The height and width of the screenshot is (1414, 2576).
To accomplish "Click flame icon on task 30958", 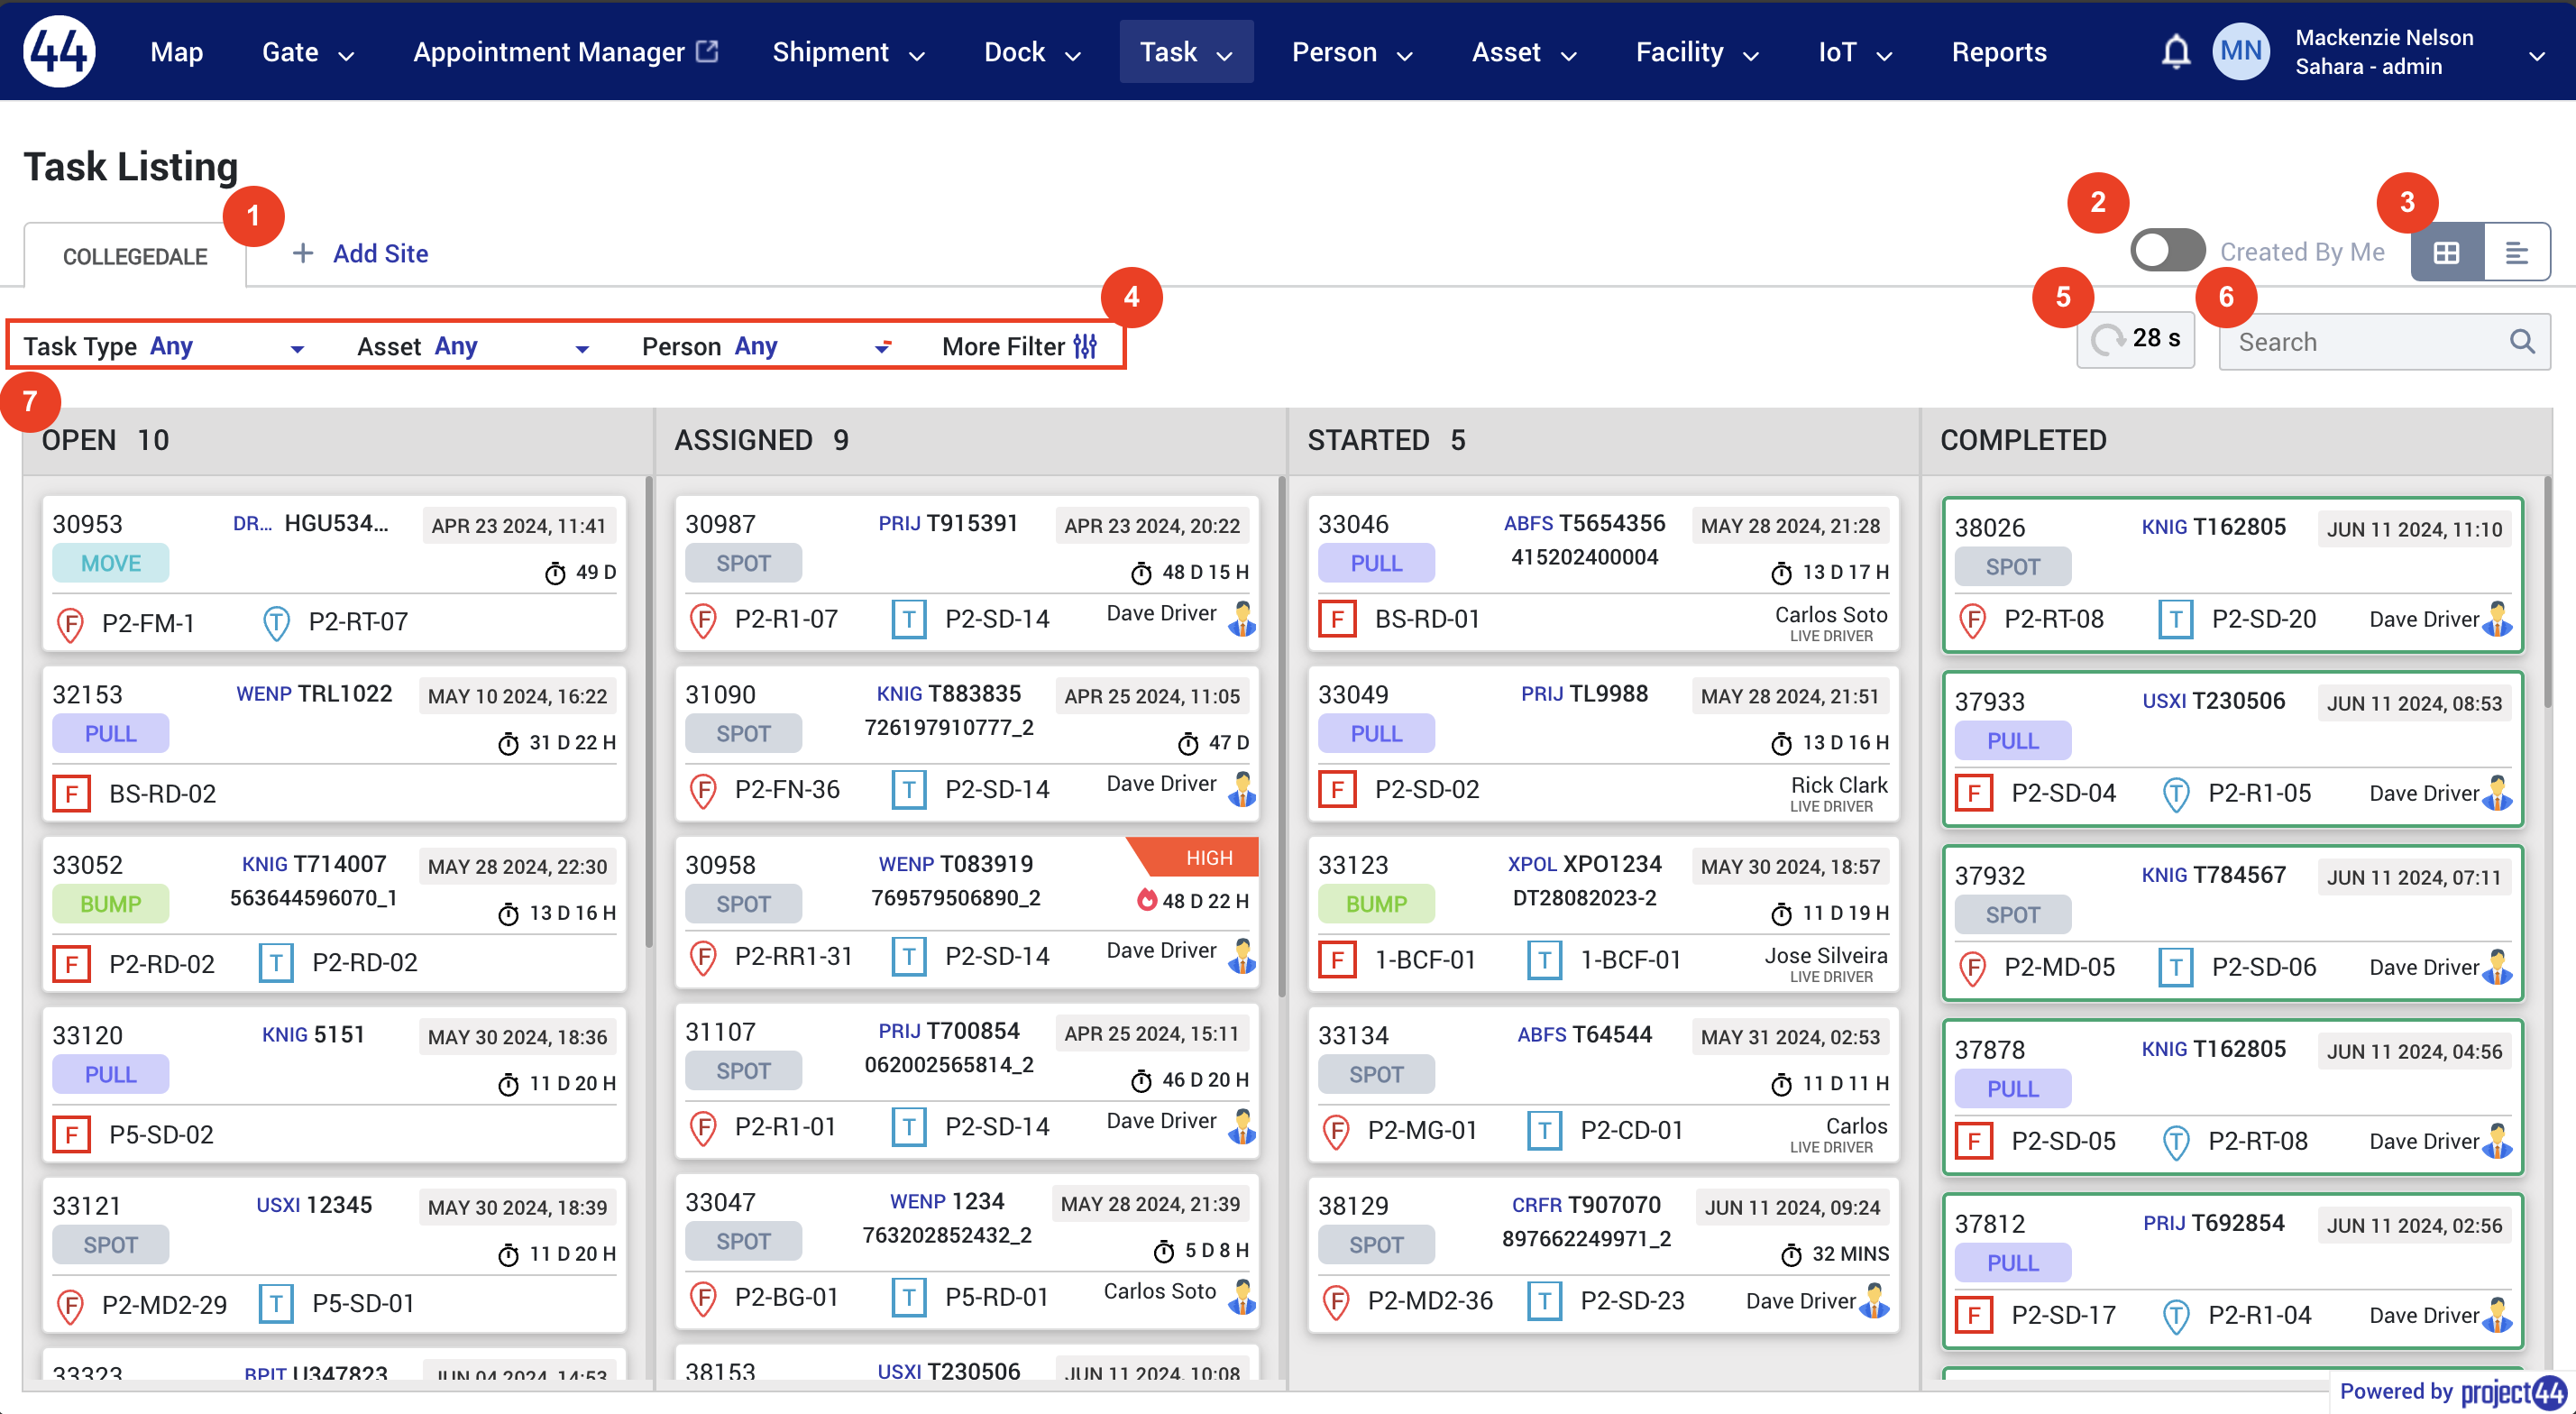I will click(1146, 900).
